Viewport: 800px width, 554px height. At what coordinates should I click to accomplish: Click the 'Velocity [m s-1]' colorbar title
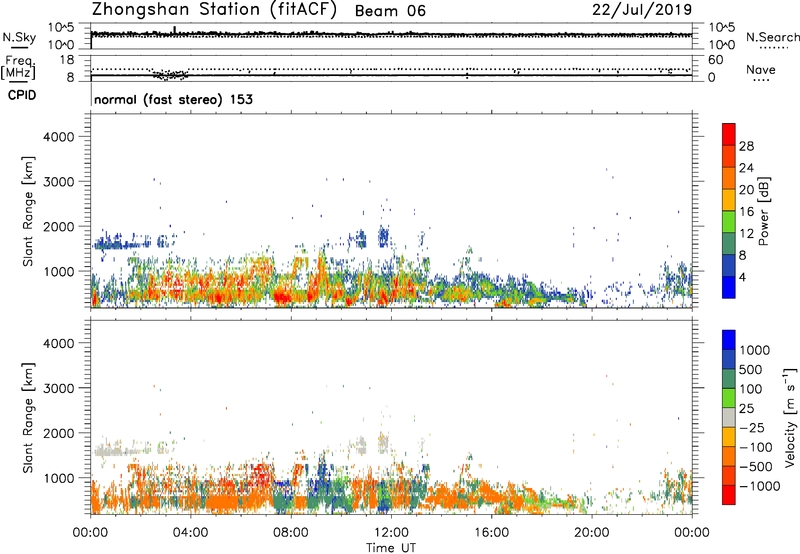pyautogui.click(x=790, y=417)
